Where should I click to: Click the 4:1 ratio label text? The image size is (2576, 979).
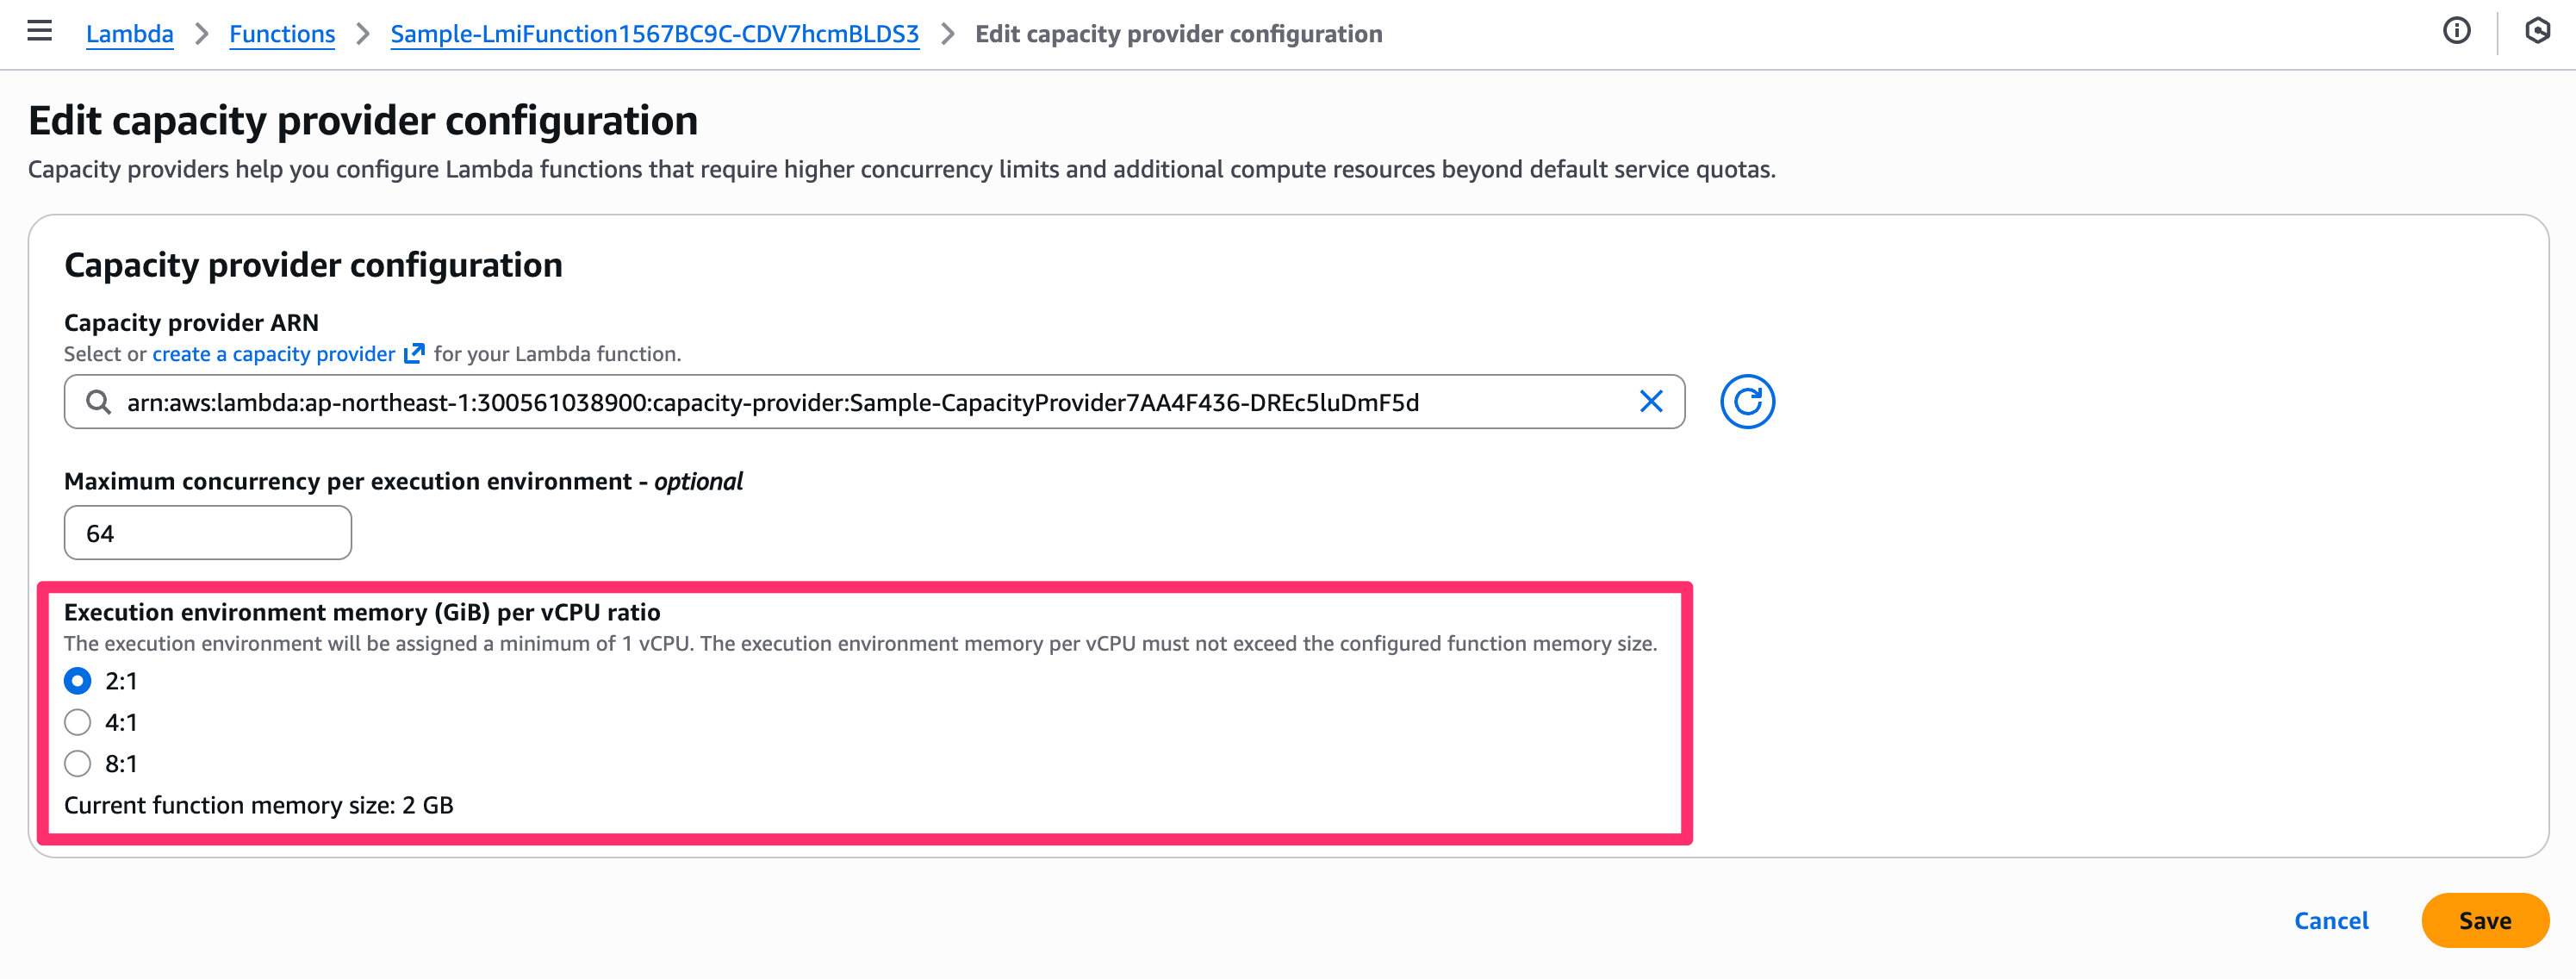[x=121, y=722]
